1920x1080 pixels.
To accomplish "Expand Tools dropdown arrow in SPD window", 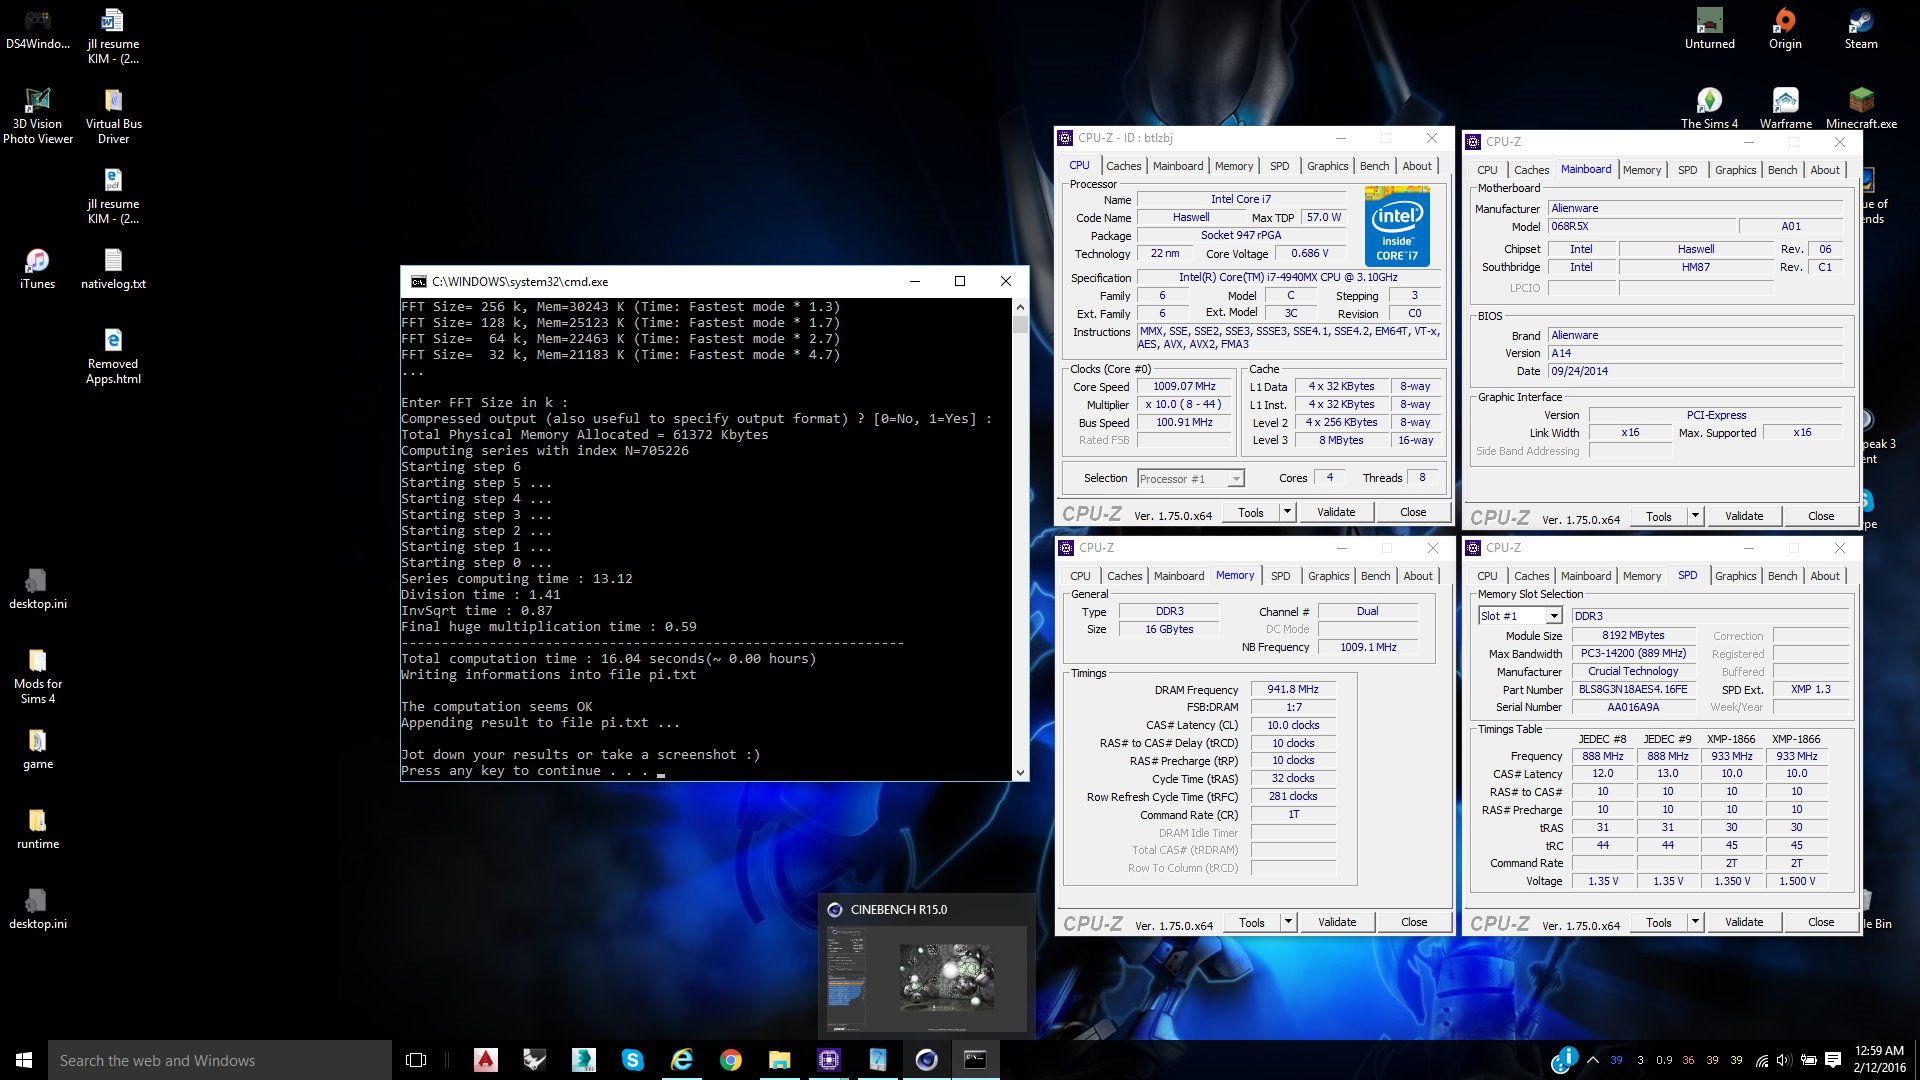I will click(1695, 922).
